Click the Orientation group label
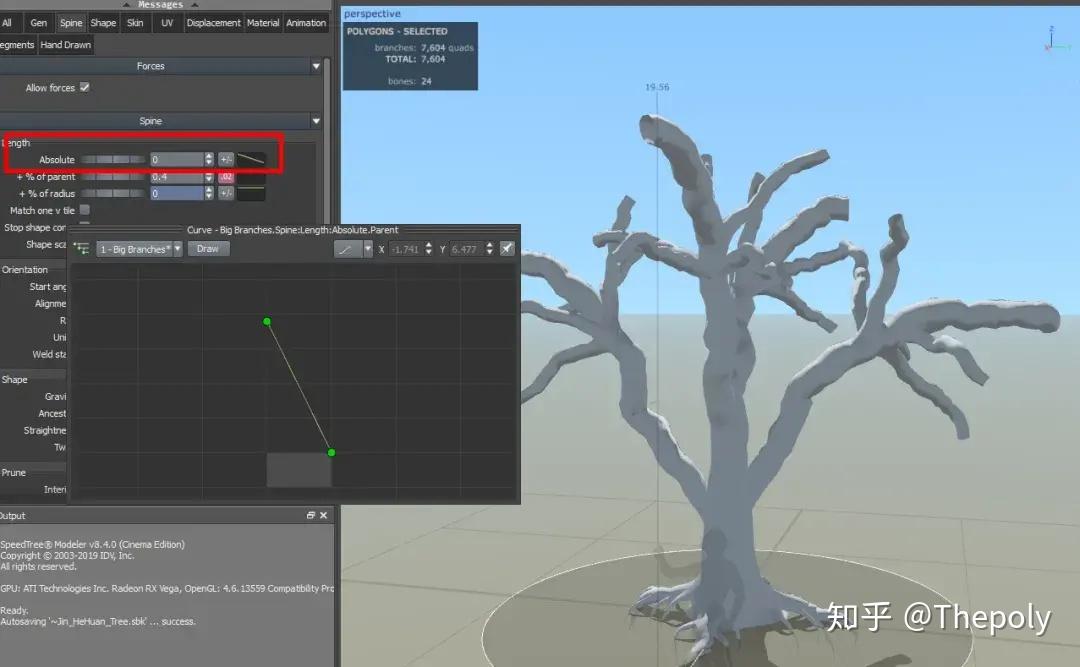 point(25,269)
